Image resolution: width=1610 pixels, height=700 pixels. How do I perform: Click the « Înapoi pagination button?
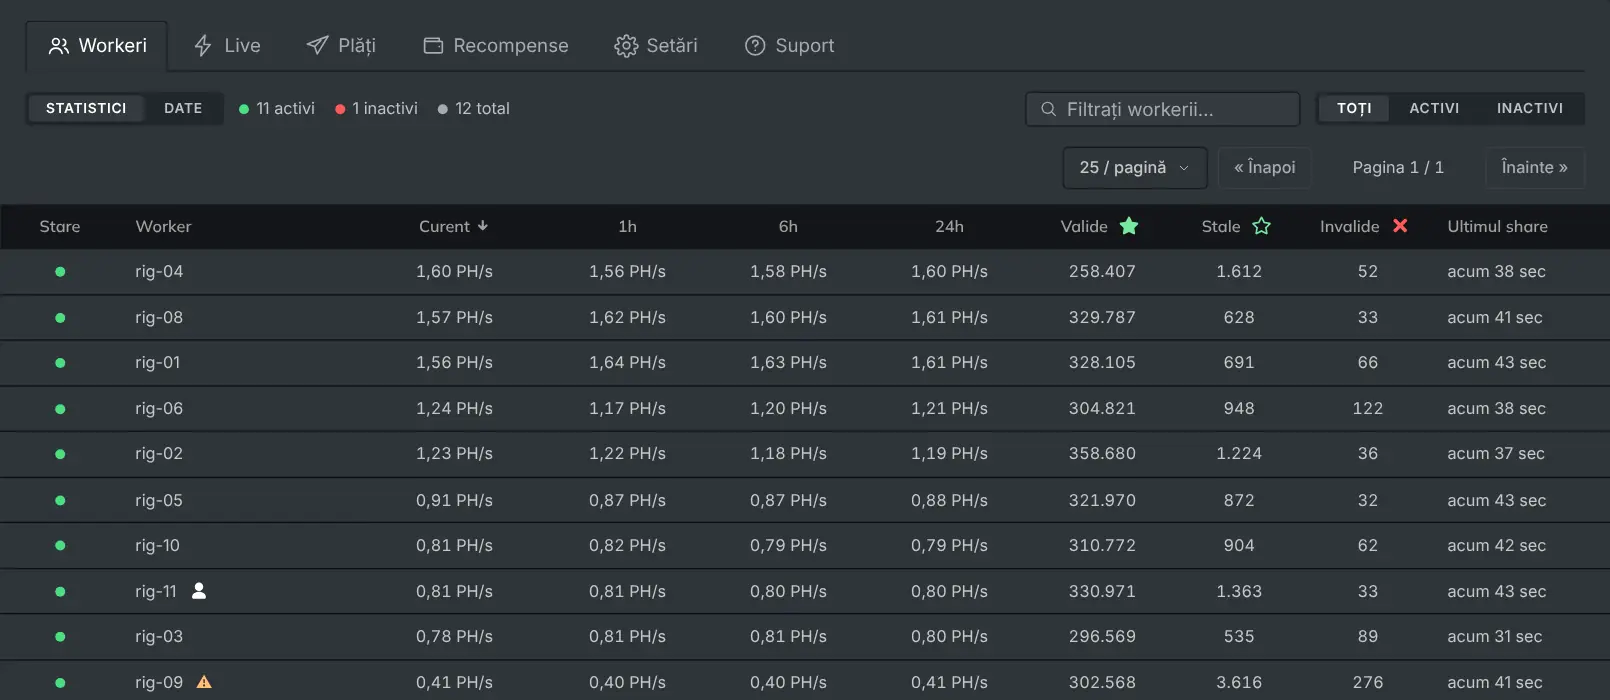click(1265, 168)
